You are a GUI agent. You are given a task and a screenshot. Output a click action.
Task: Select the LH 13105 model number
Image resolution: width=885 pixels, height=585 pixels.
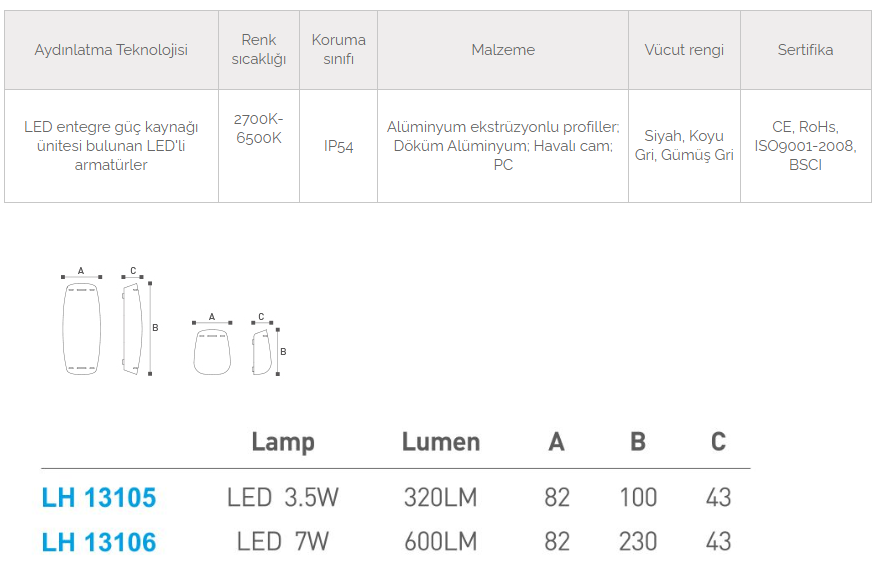tap(99, 497)
